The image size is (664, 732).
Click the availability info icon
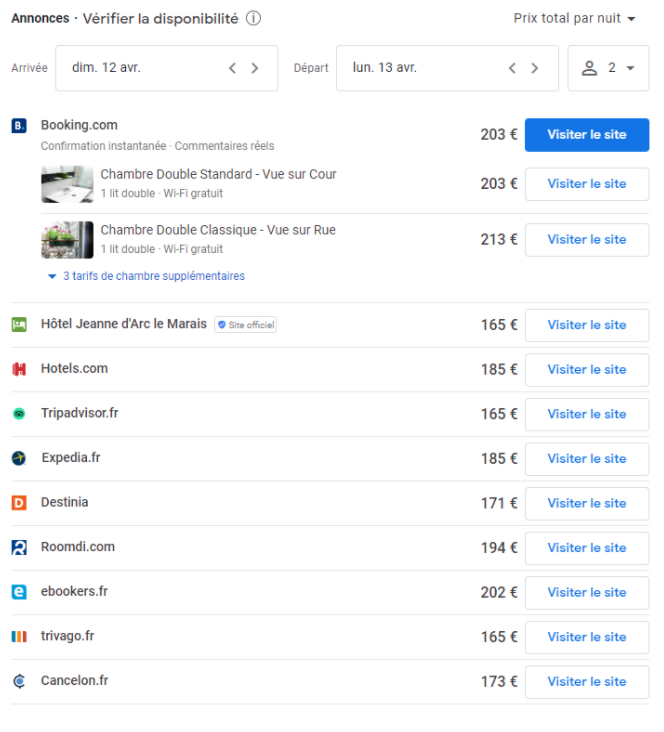[x=254, y=19]
